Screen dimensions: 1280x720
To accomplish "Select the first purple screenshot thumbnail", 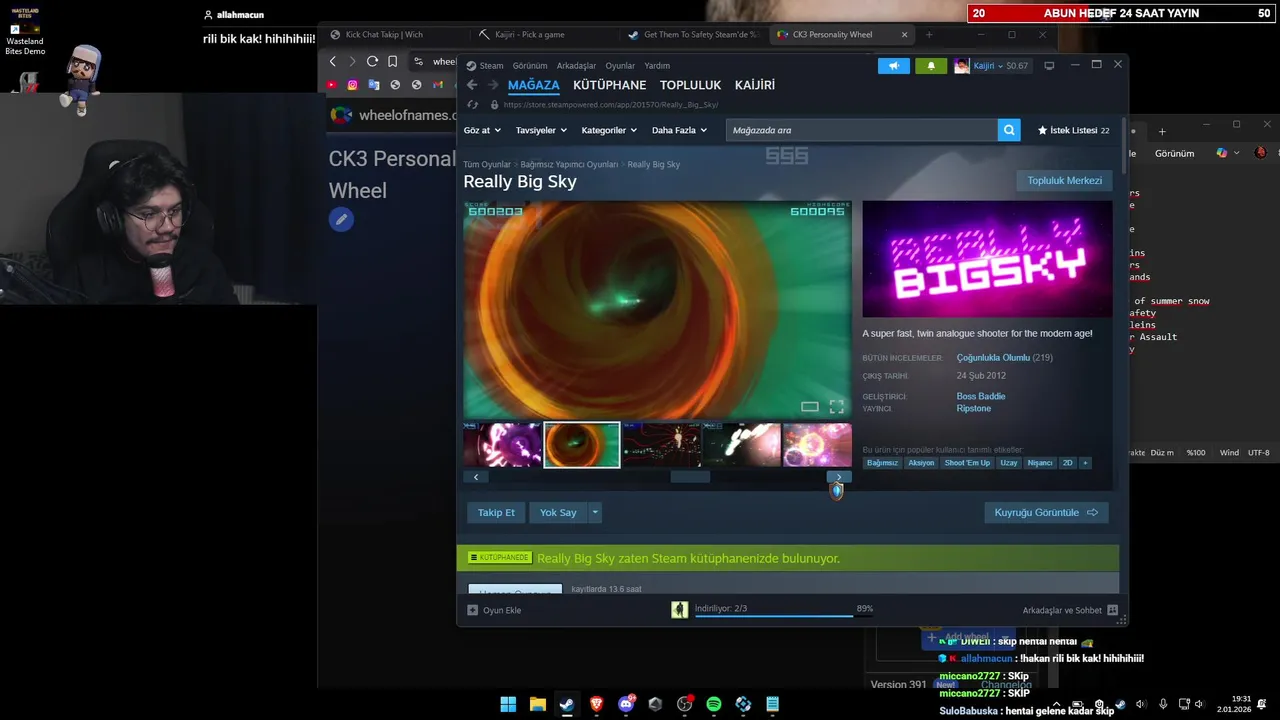I will click(502, 445).
